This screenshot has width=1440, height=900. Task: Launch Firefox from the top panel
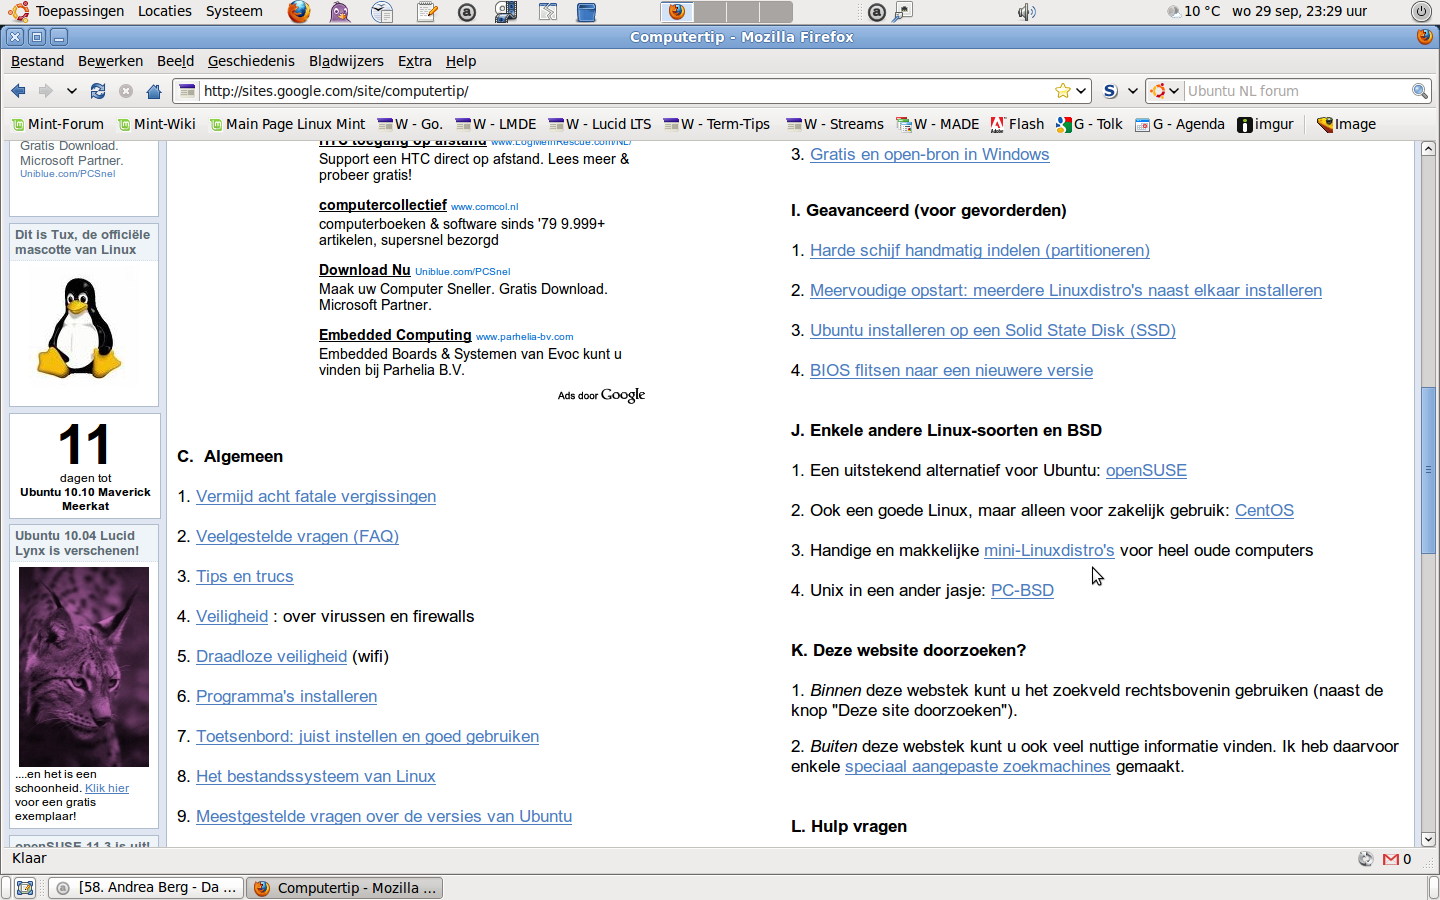click(298, 12)
